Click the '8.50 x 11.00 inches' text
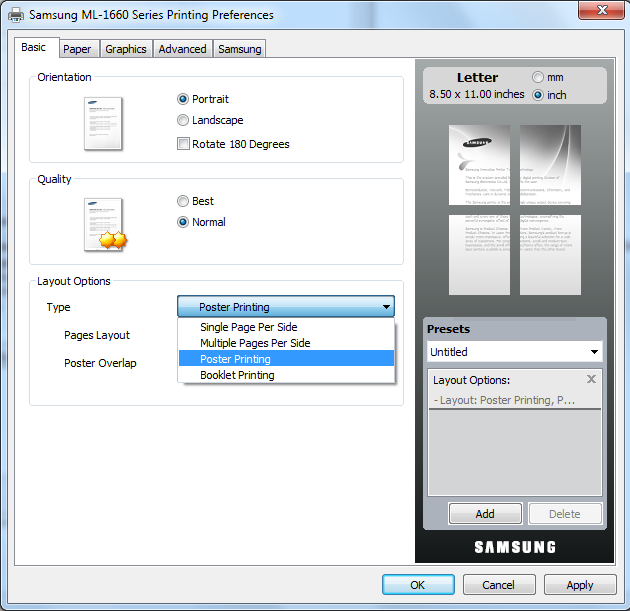Image resolution: width=630 pixels, height=611 pixels. click(x=477, y=94)
